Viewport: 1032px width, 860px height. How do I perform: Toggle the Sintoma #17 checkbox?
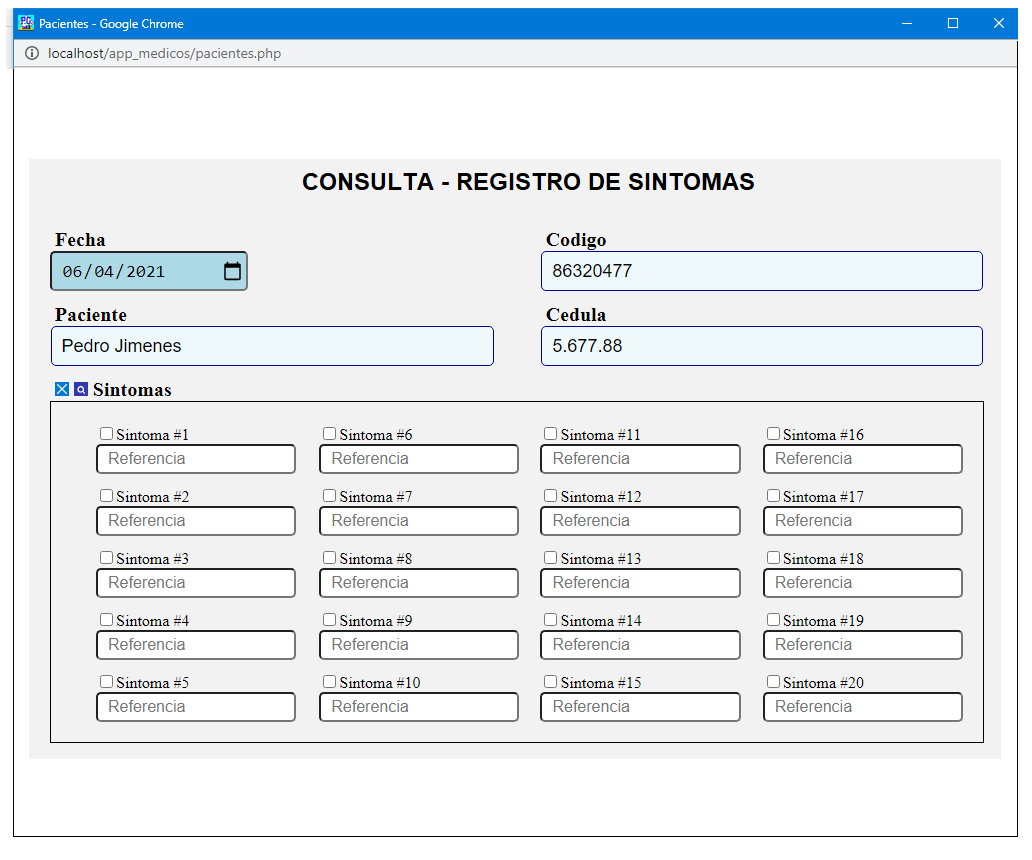point(773,495)
